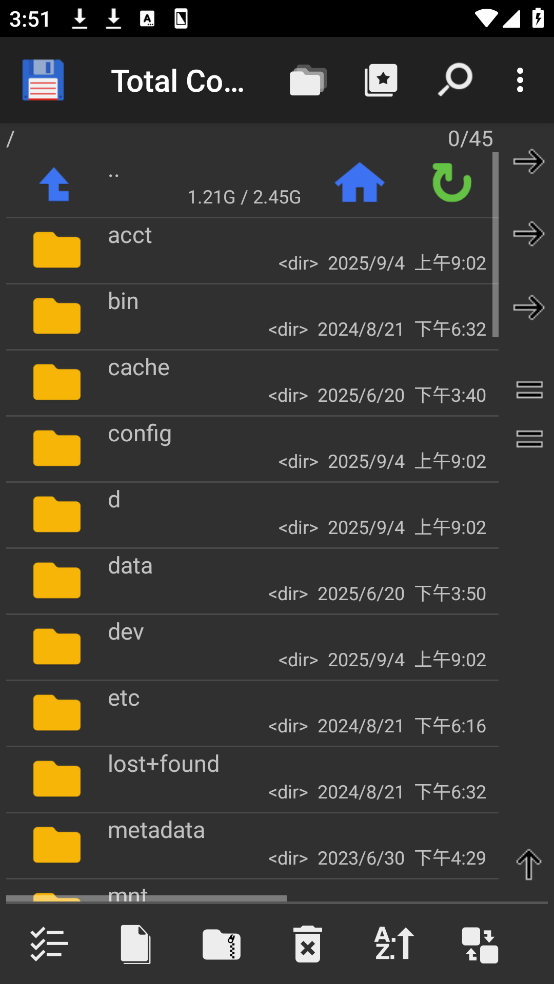
Task: Go up with the blue parent-folder arrow
Action: tap(55, 184)
